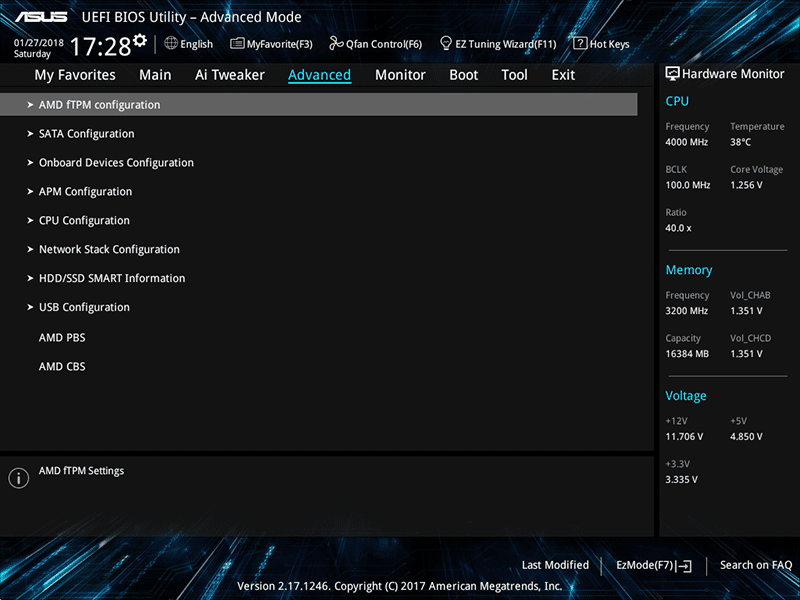Open AMD PBS menu entry
Screen dimensions: 800x600
[62, 338]
